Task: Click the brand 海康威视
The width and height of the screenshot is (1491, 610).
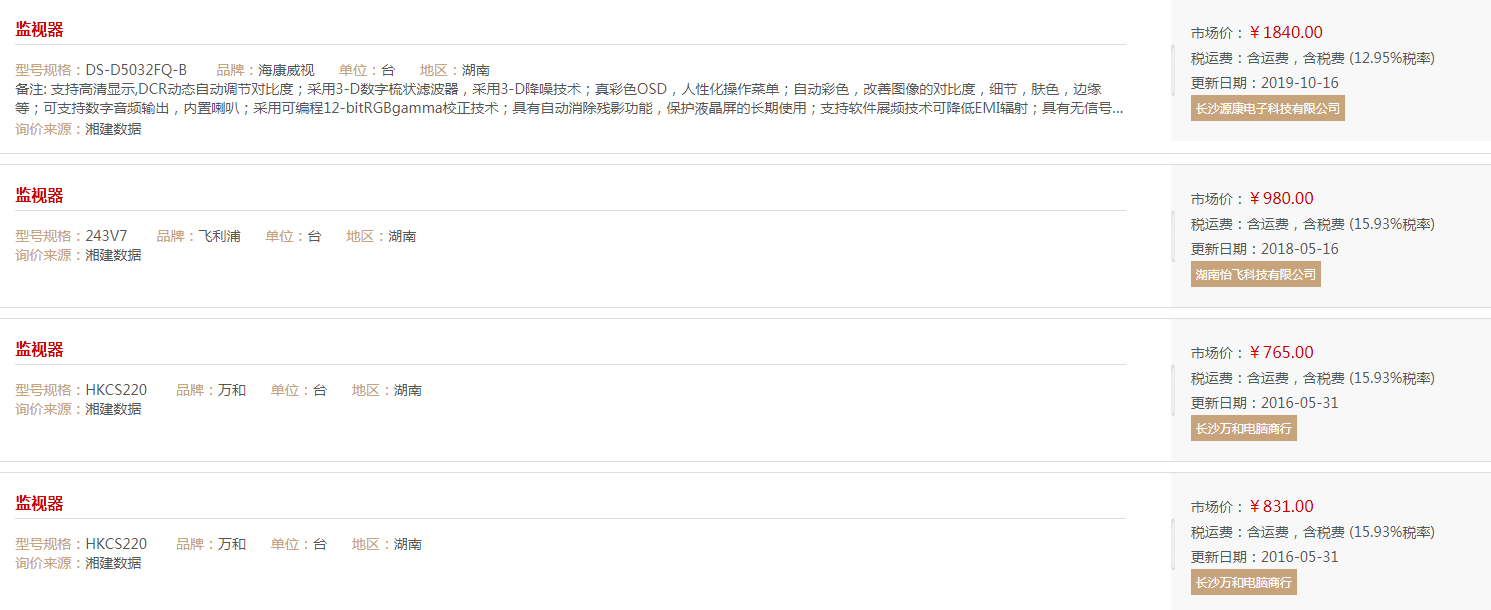Action: (286, 70)
